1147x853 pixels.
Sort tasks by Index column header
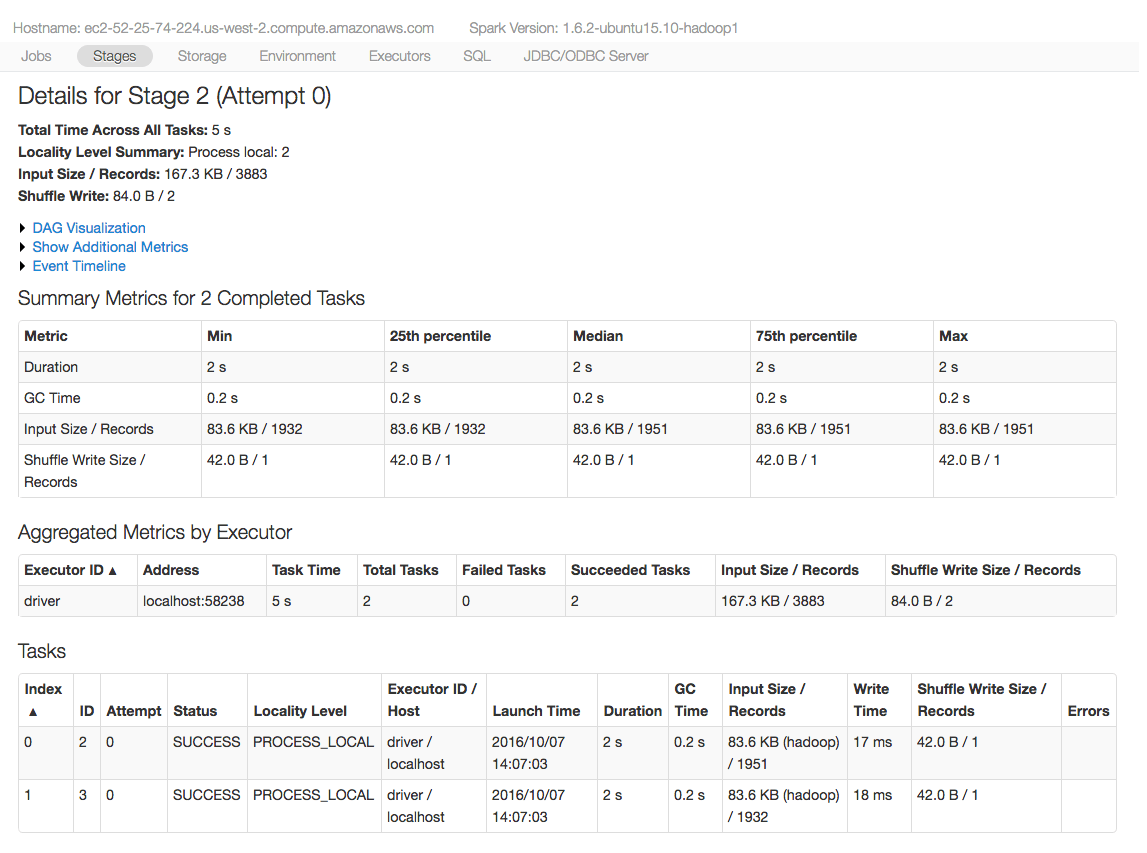point(44,700)
